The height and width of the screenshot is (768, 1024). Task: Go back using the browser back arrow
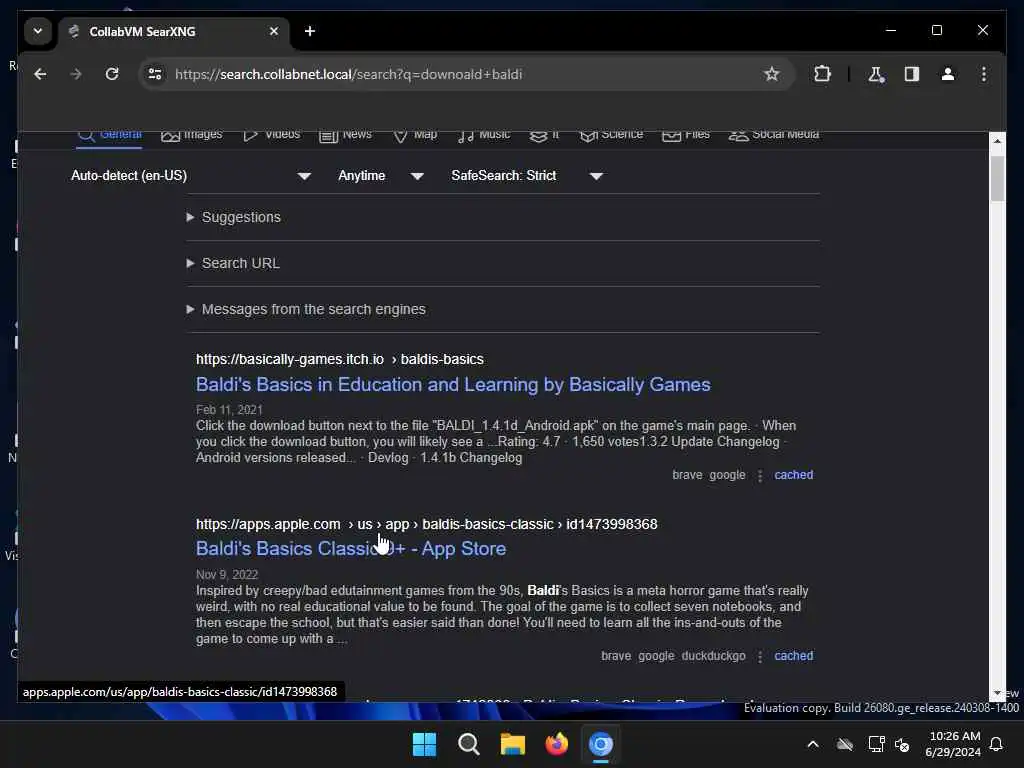[x=40, y=74]
